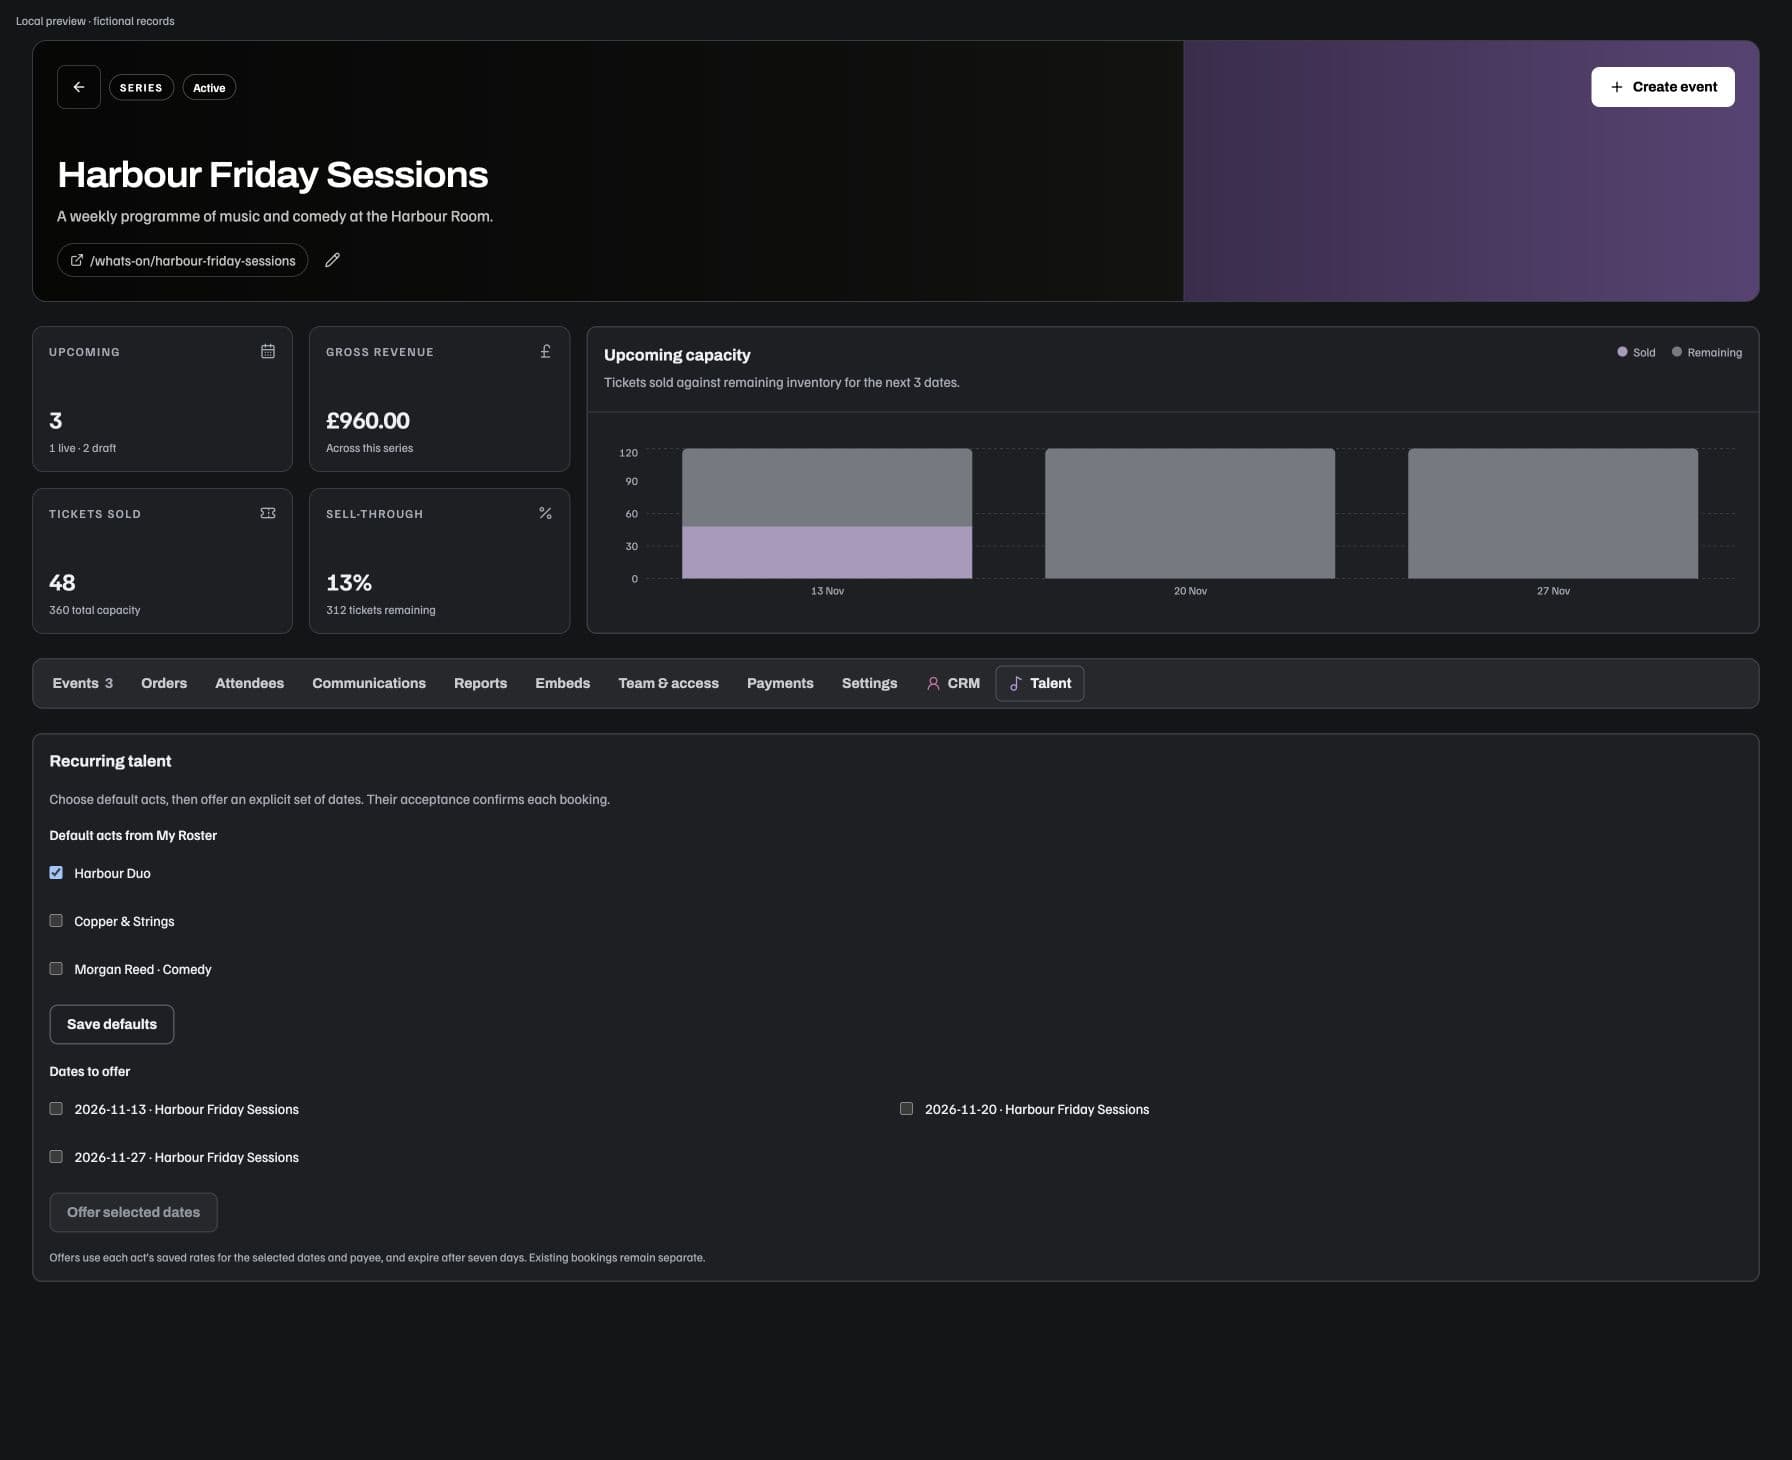Click the Create event button
The height and width of the screenshot is (1460, 1792).
pos(1662,87)
